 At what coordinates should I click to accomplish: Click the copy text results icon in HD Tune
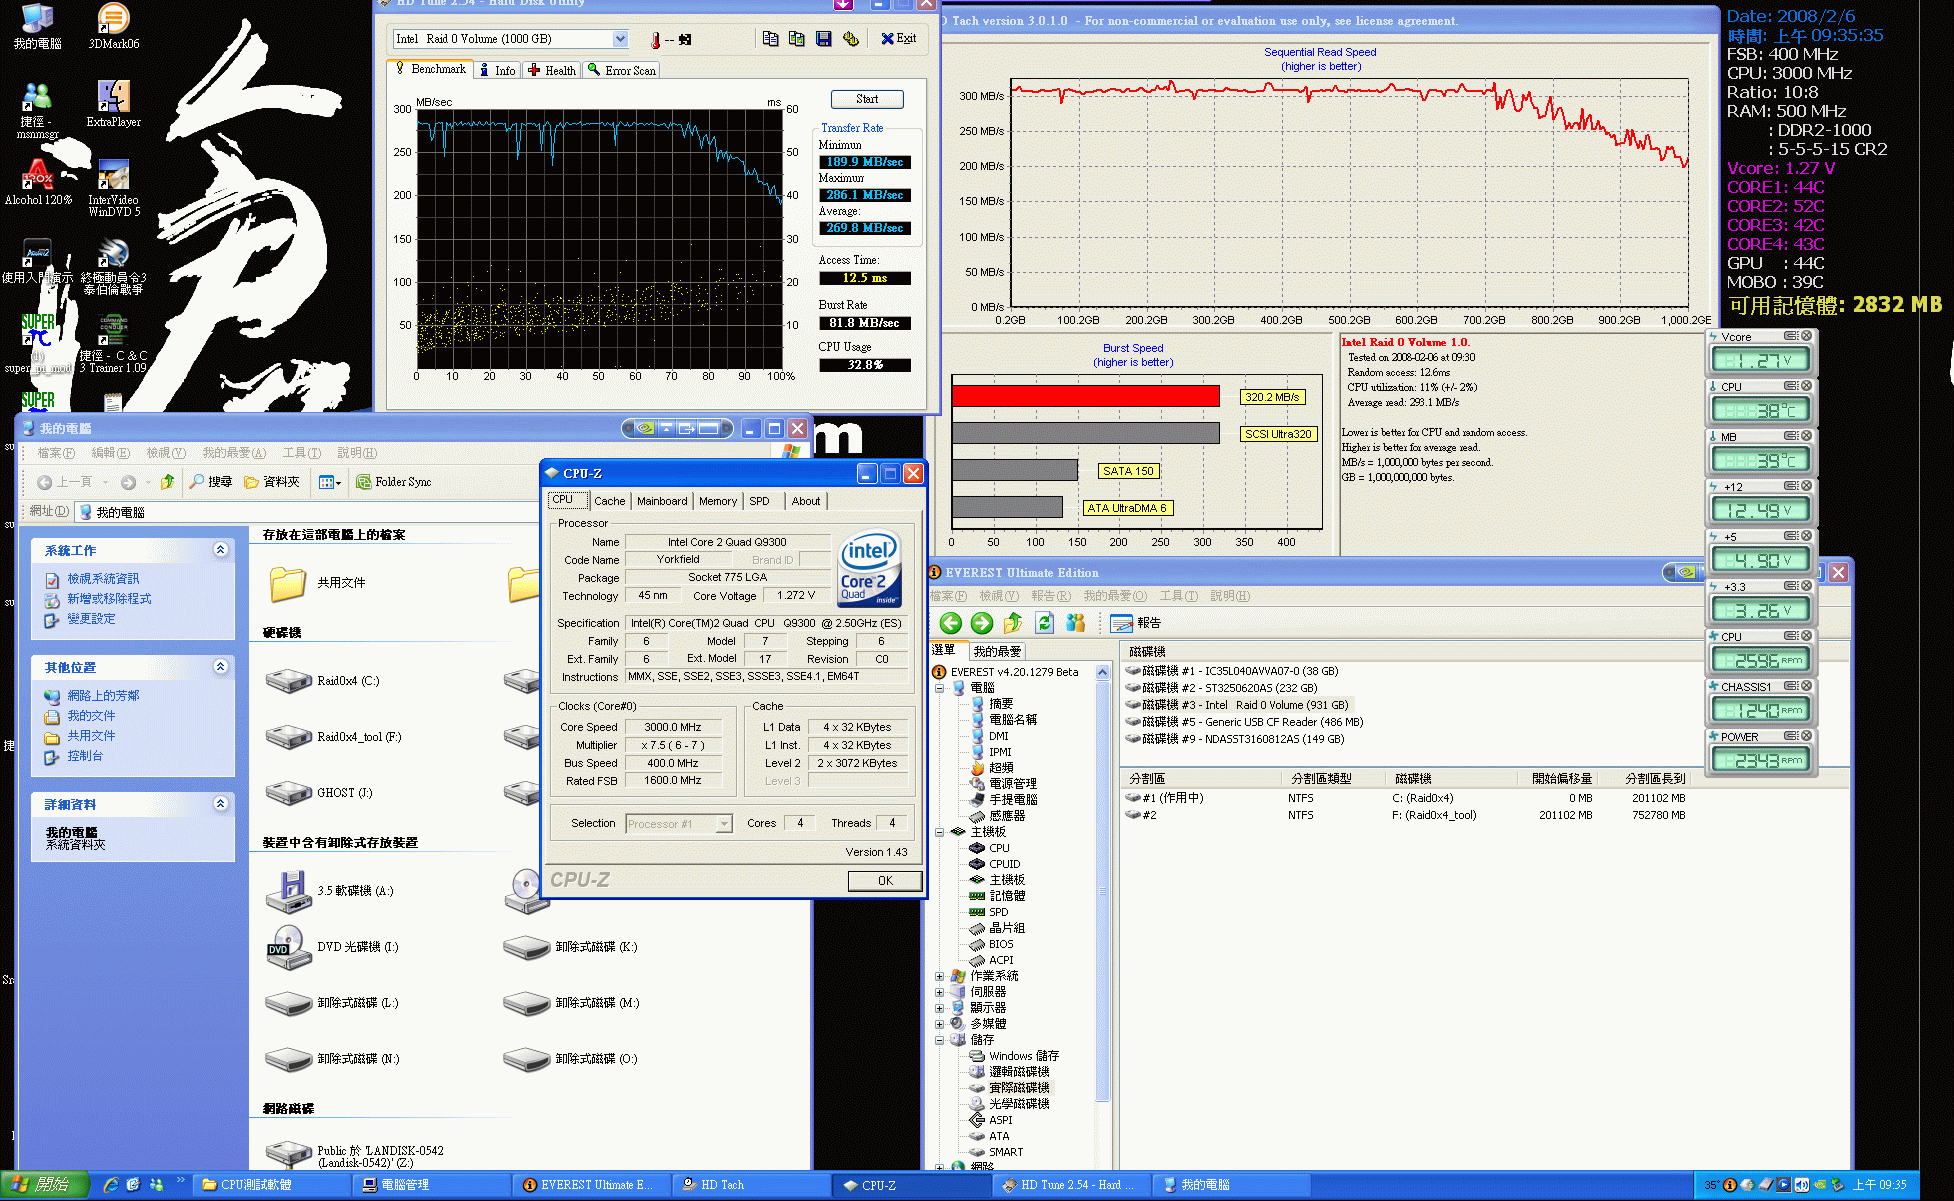click(x=770, y=39)
